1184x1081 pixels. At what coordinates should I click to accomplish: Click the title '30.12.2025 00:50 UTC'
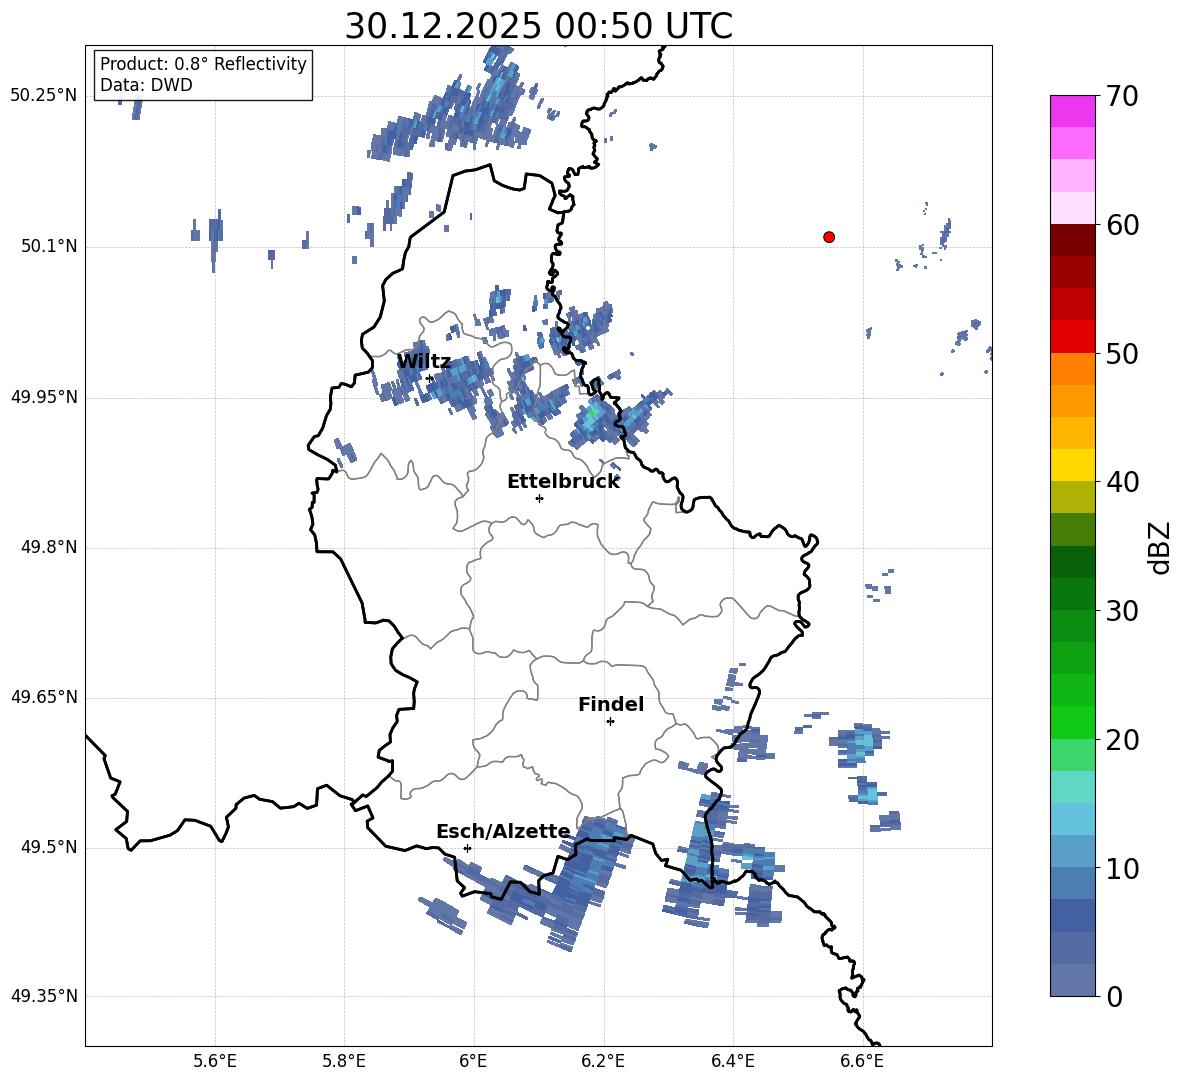538,26
